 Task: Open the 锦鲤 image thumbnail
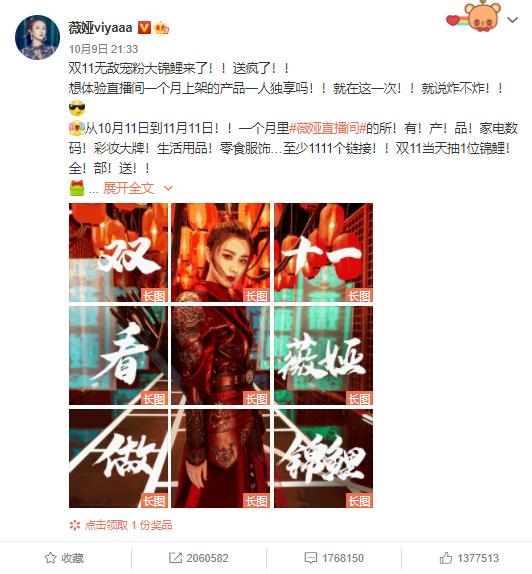pyautogui.click(x=323, y=458)
